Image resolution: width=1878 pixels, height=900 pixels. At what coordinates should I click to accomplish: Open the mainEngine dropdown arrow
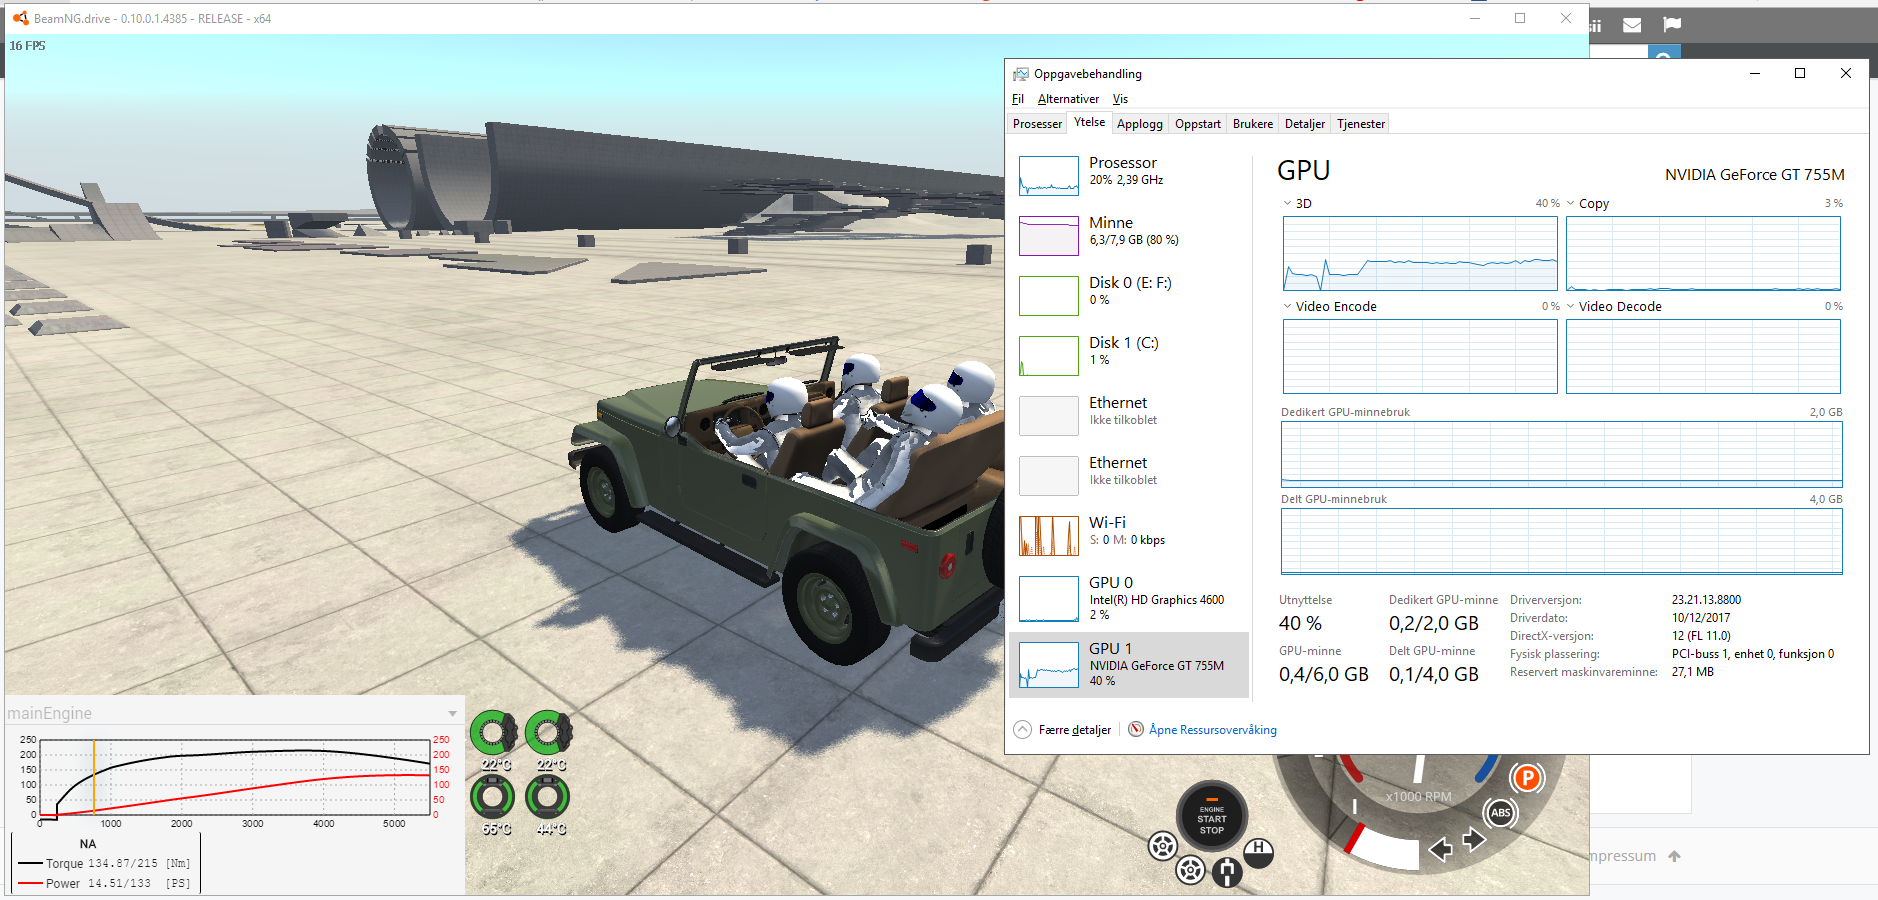point(453,713)
